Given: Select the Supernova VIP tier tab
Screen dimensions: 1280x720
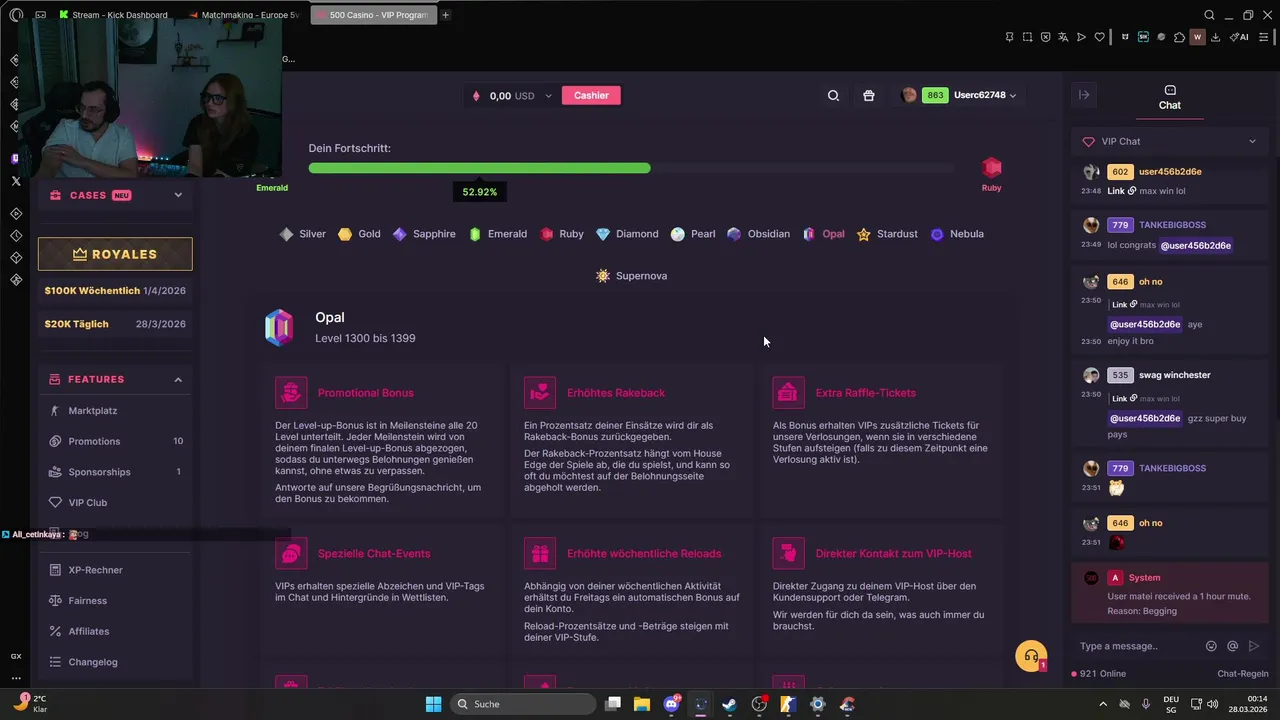Looking at the screenshot, I should (631, 276).
